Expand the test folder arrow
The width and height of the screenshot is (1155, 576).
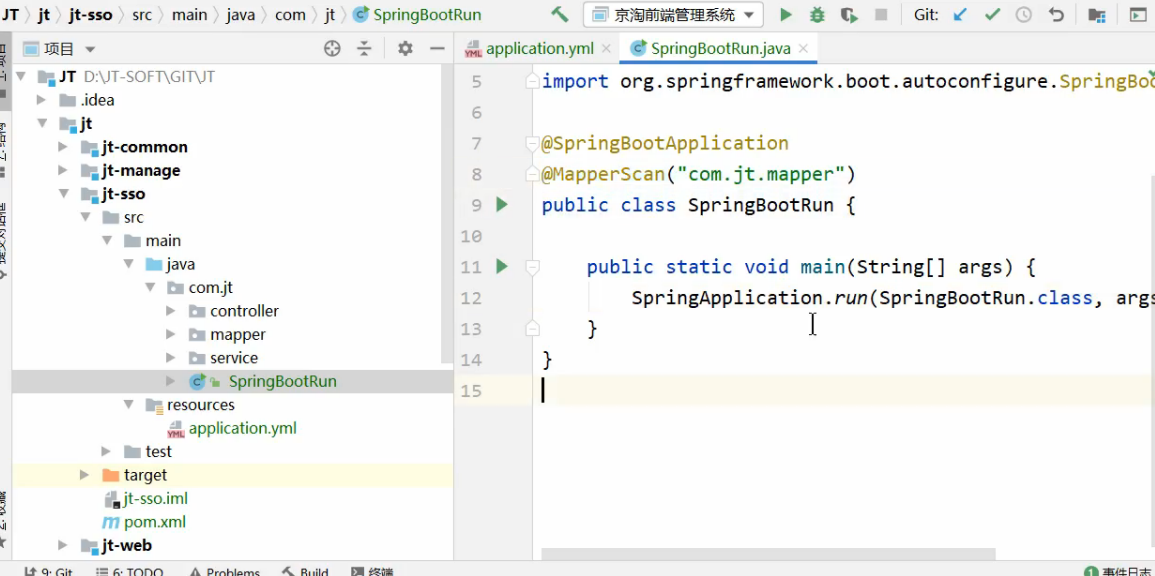pos(106,452)
